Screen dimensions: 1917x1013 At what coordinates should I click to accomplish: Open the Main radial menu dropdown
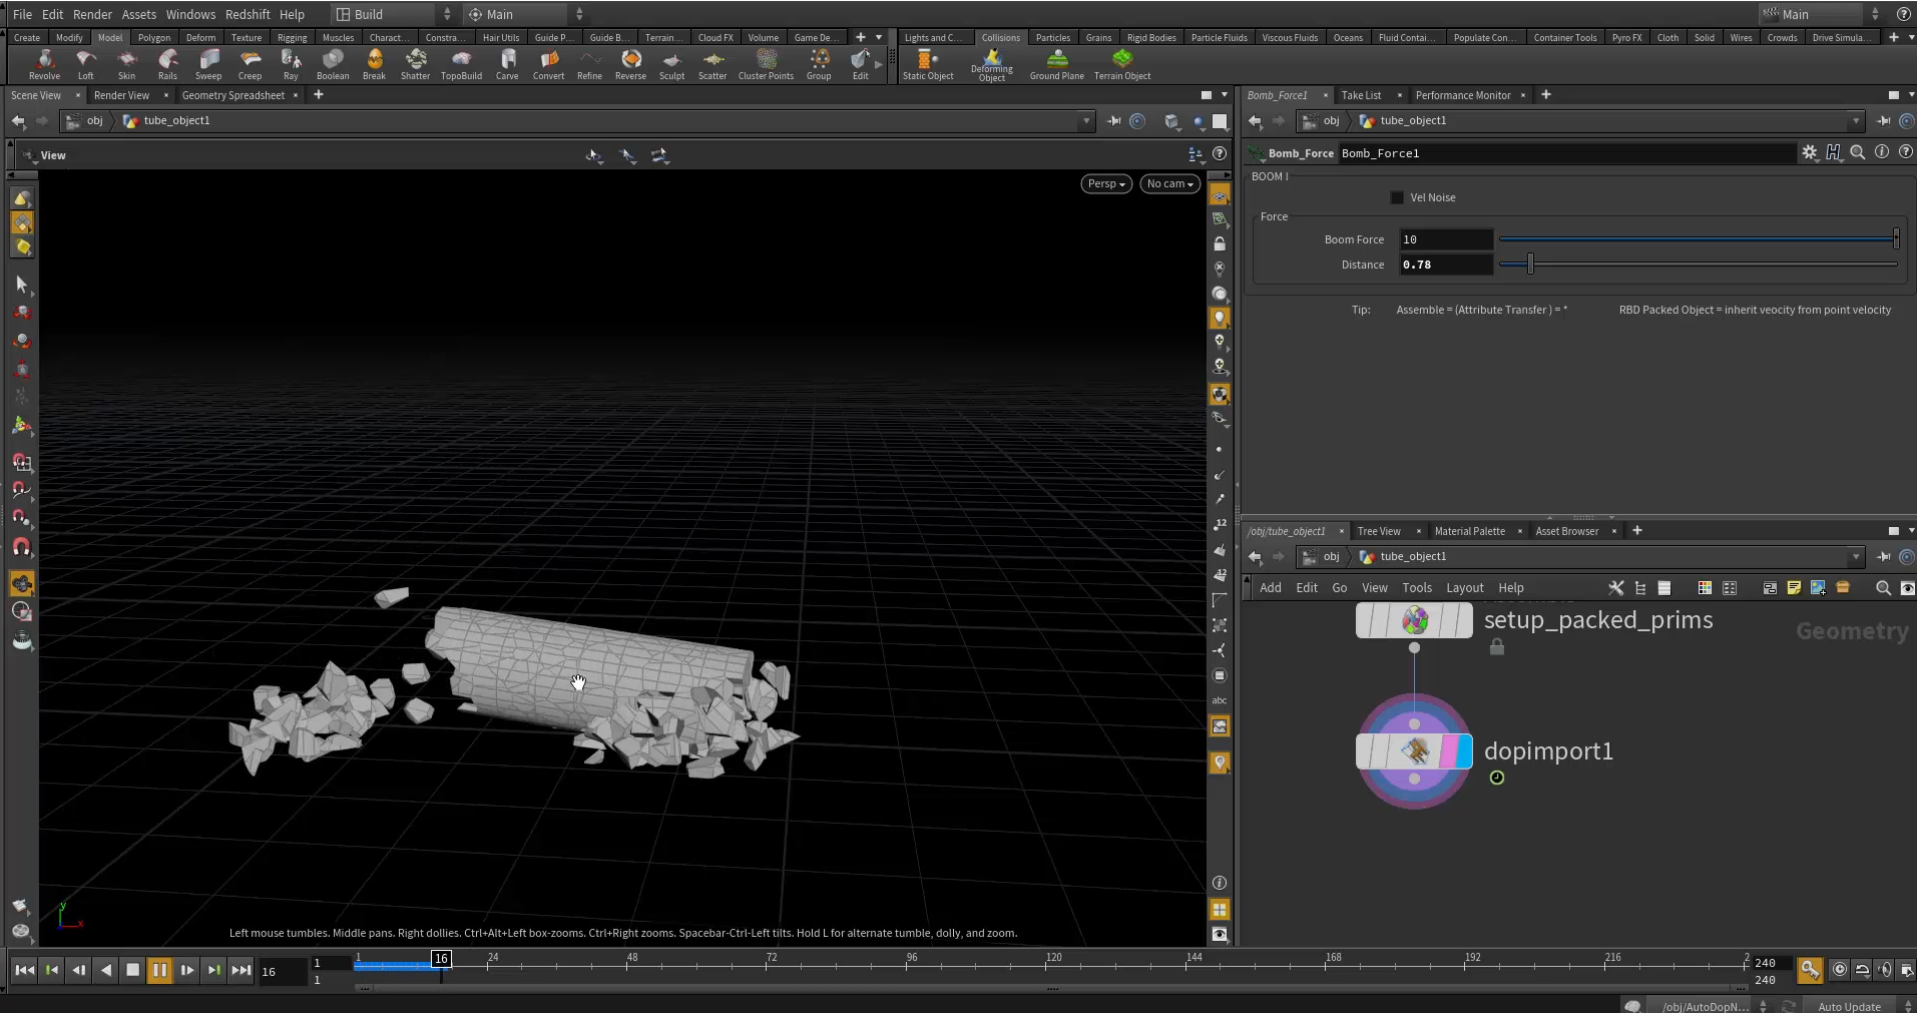point(524,14)
